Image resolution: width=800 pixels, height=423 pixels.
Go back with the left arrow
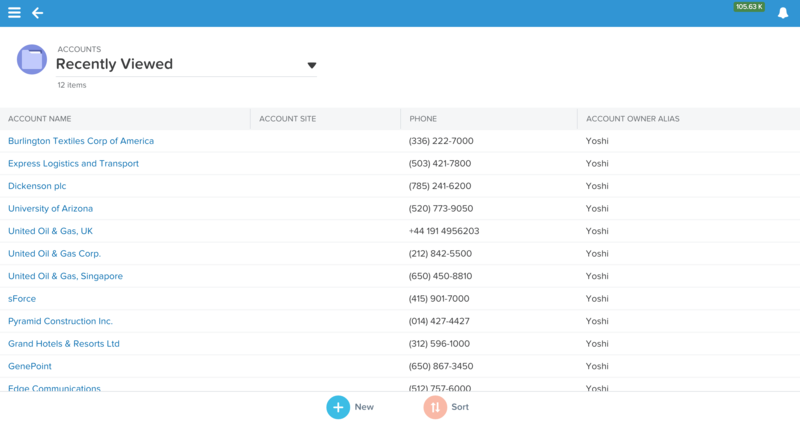[37, 13]
